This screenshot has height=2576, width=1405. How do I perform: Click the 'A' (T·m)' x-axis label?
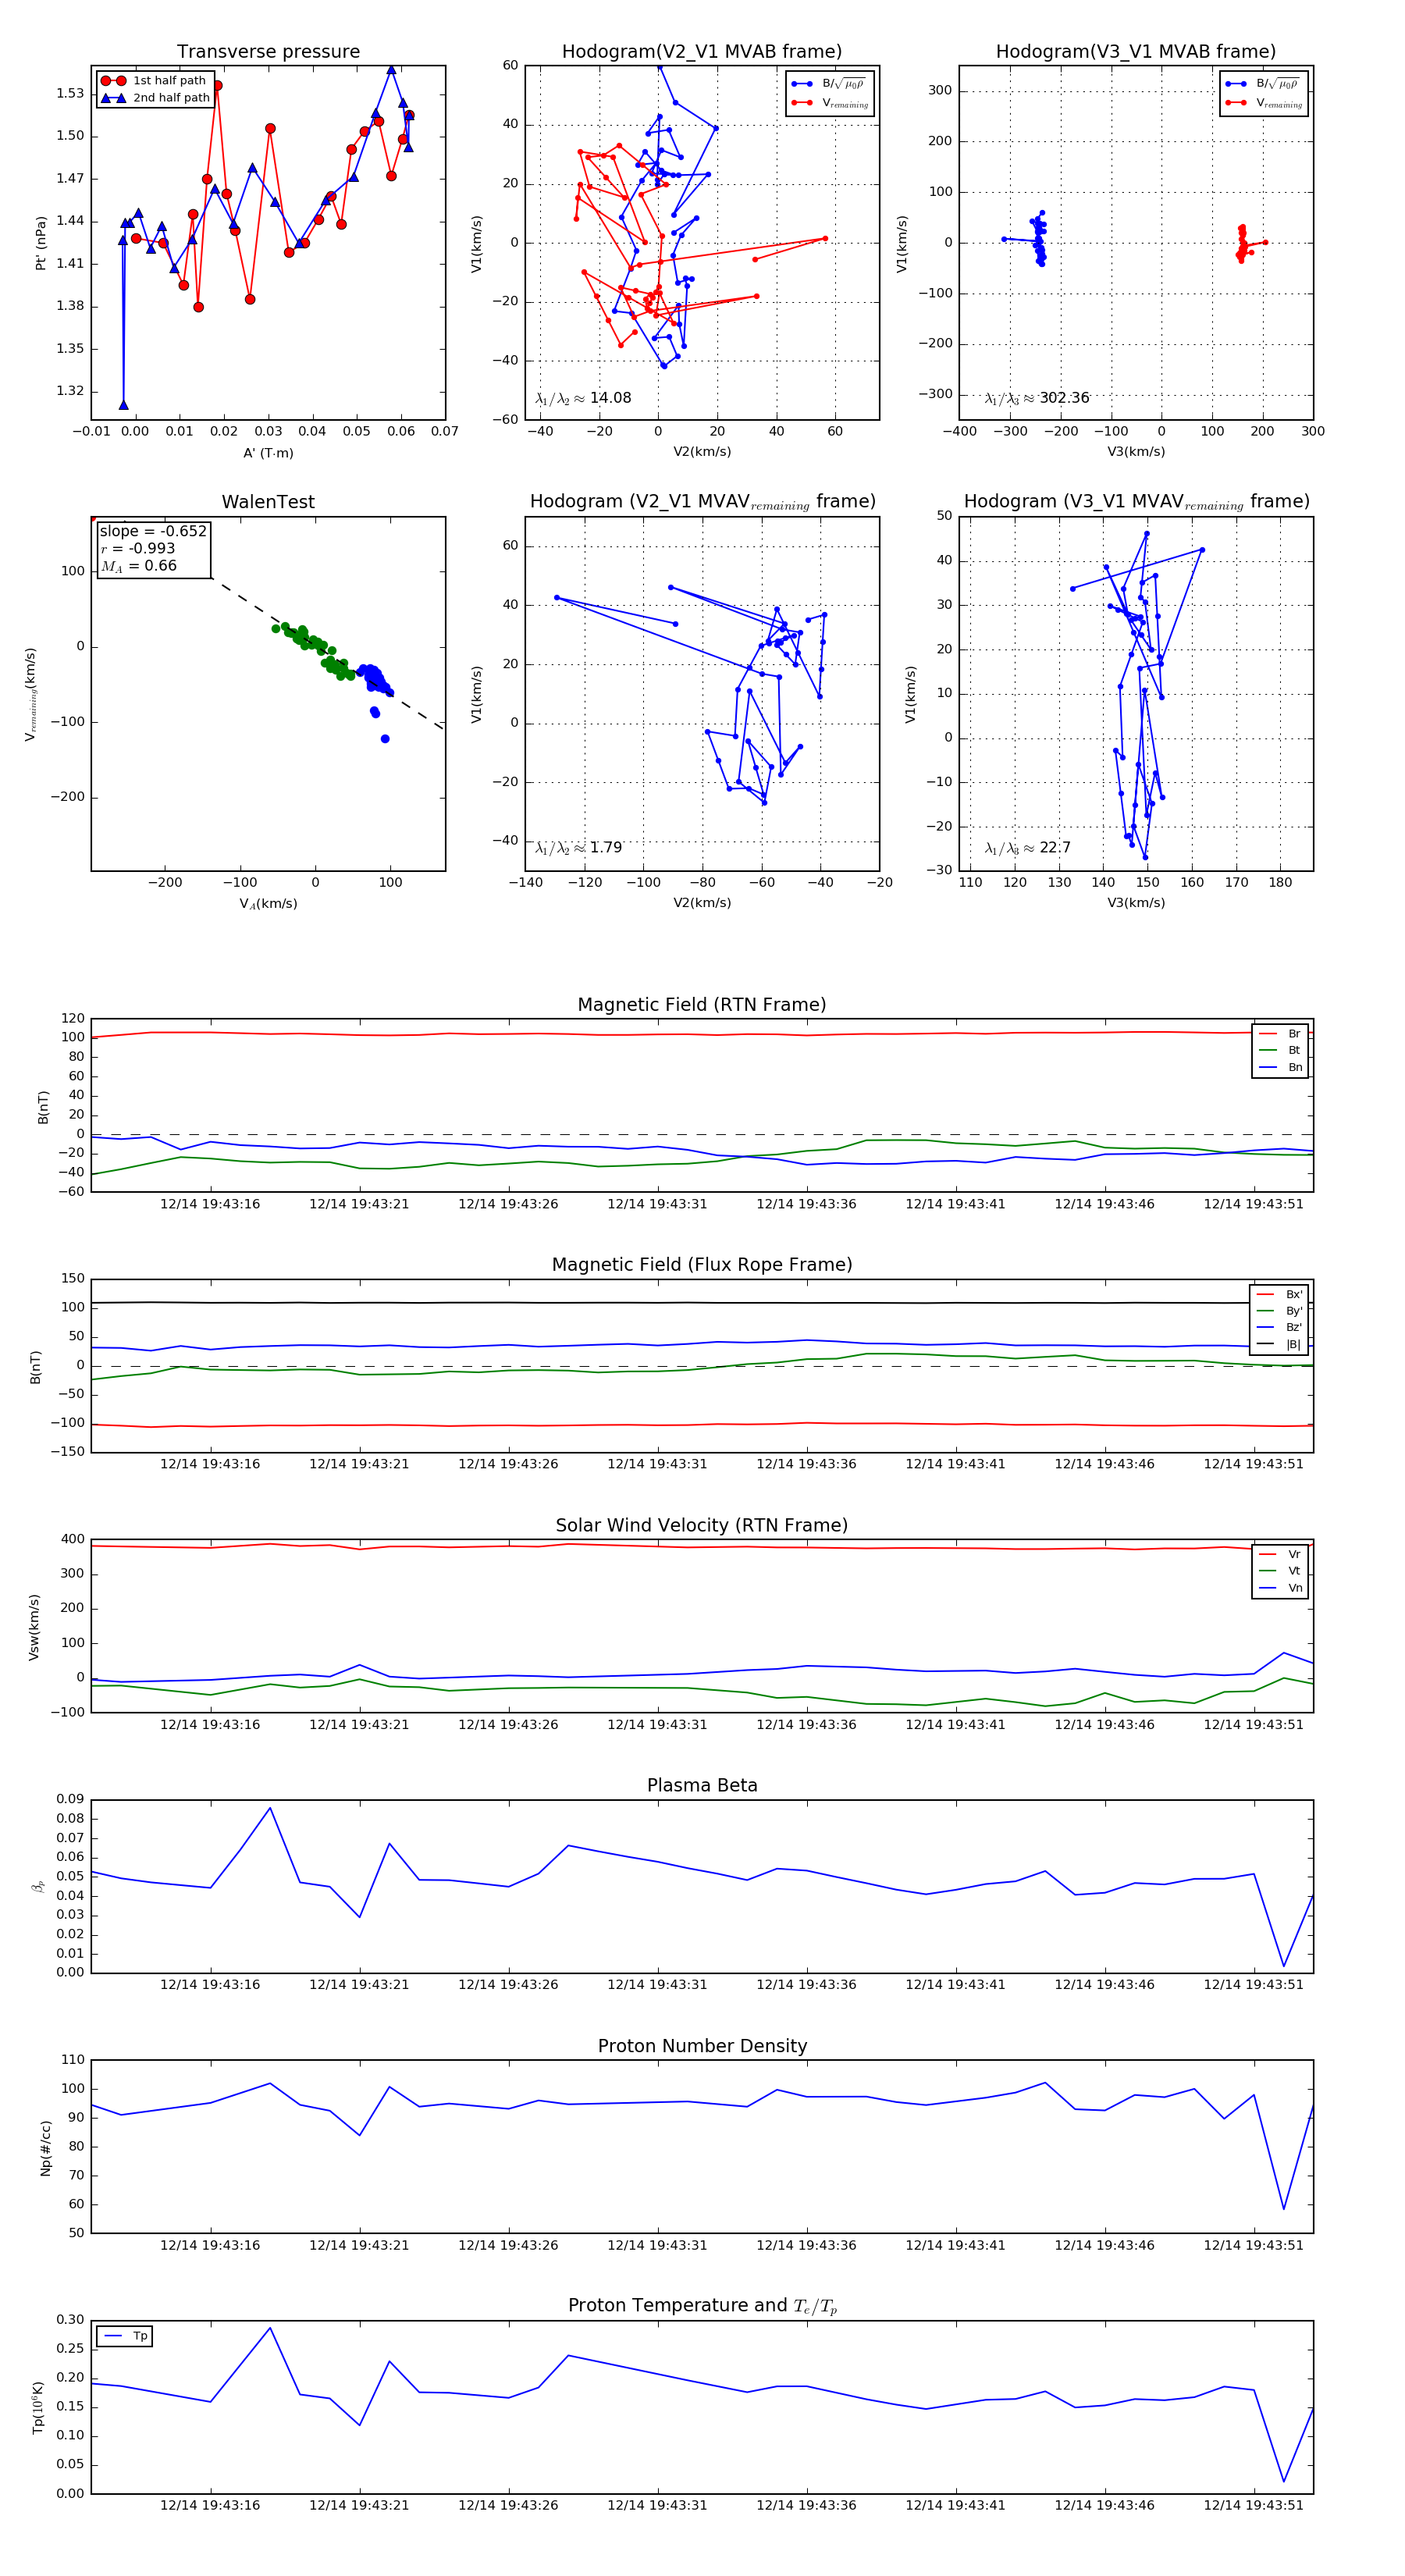tap(268, 453)
